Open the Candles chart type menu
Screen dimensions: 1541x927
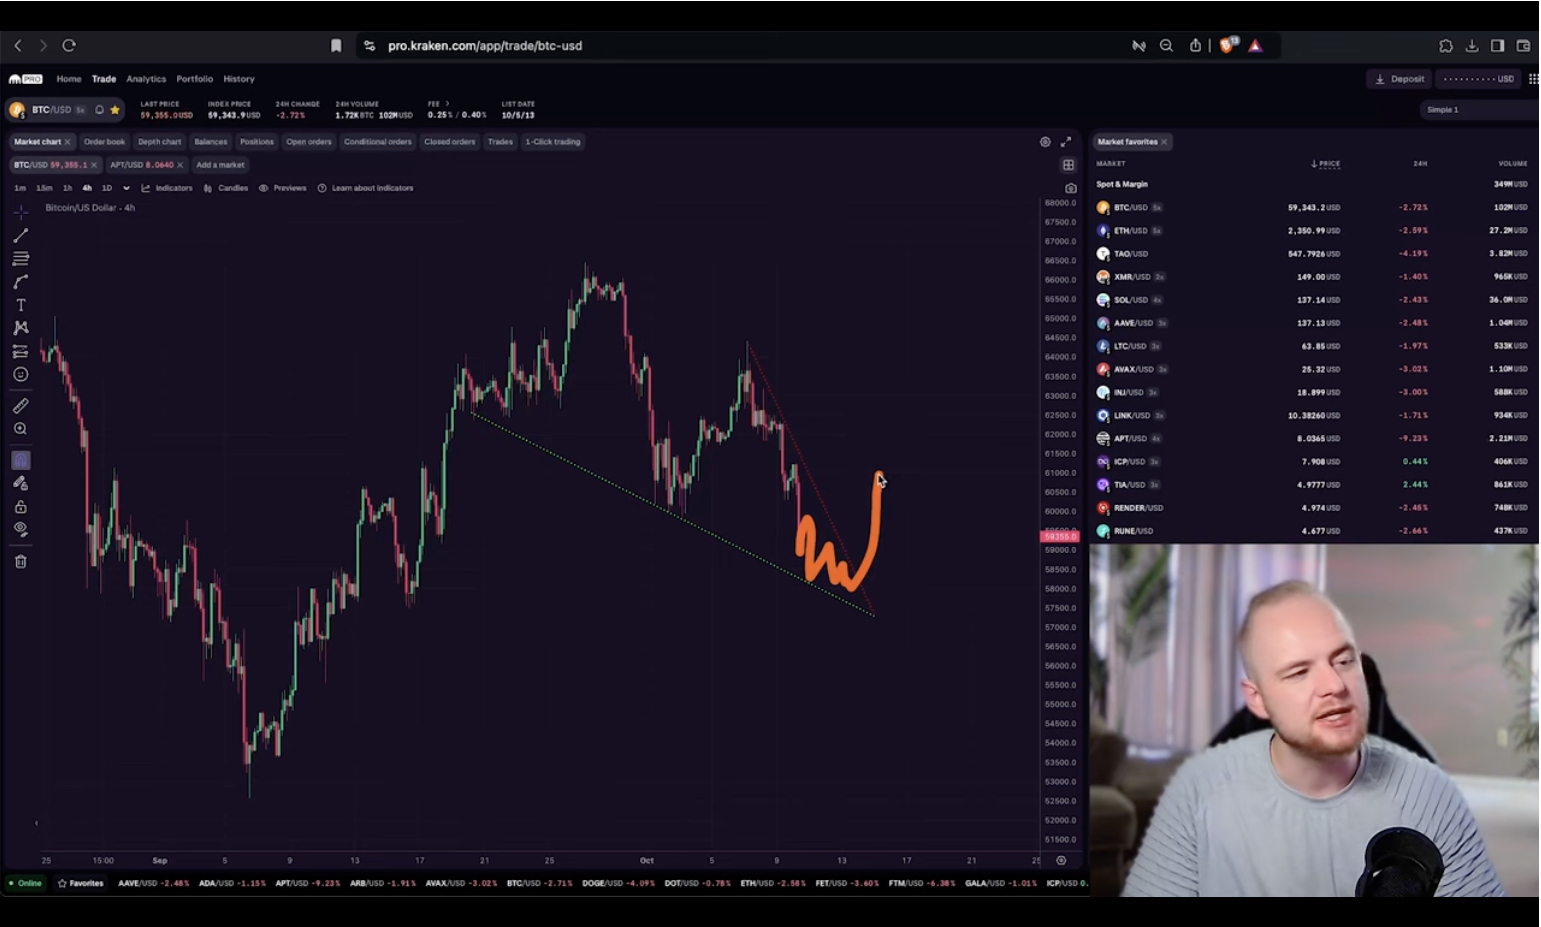pyautogui.click(x=226, y=188)
